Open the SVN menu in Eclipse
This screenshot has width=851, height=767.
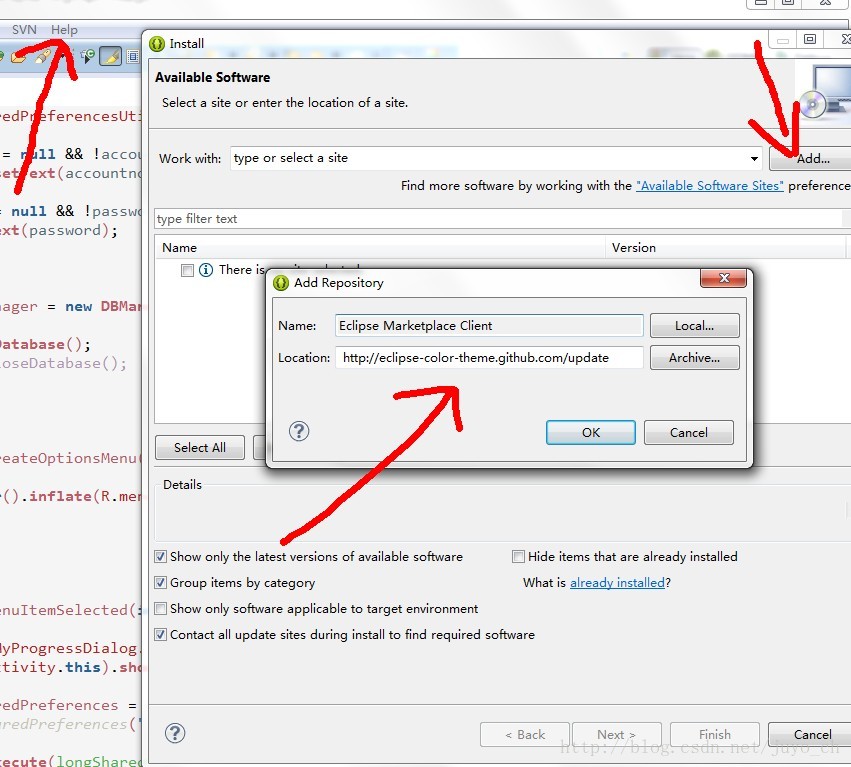coord(24,29)
